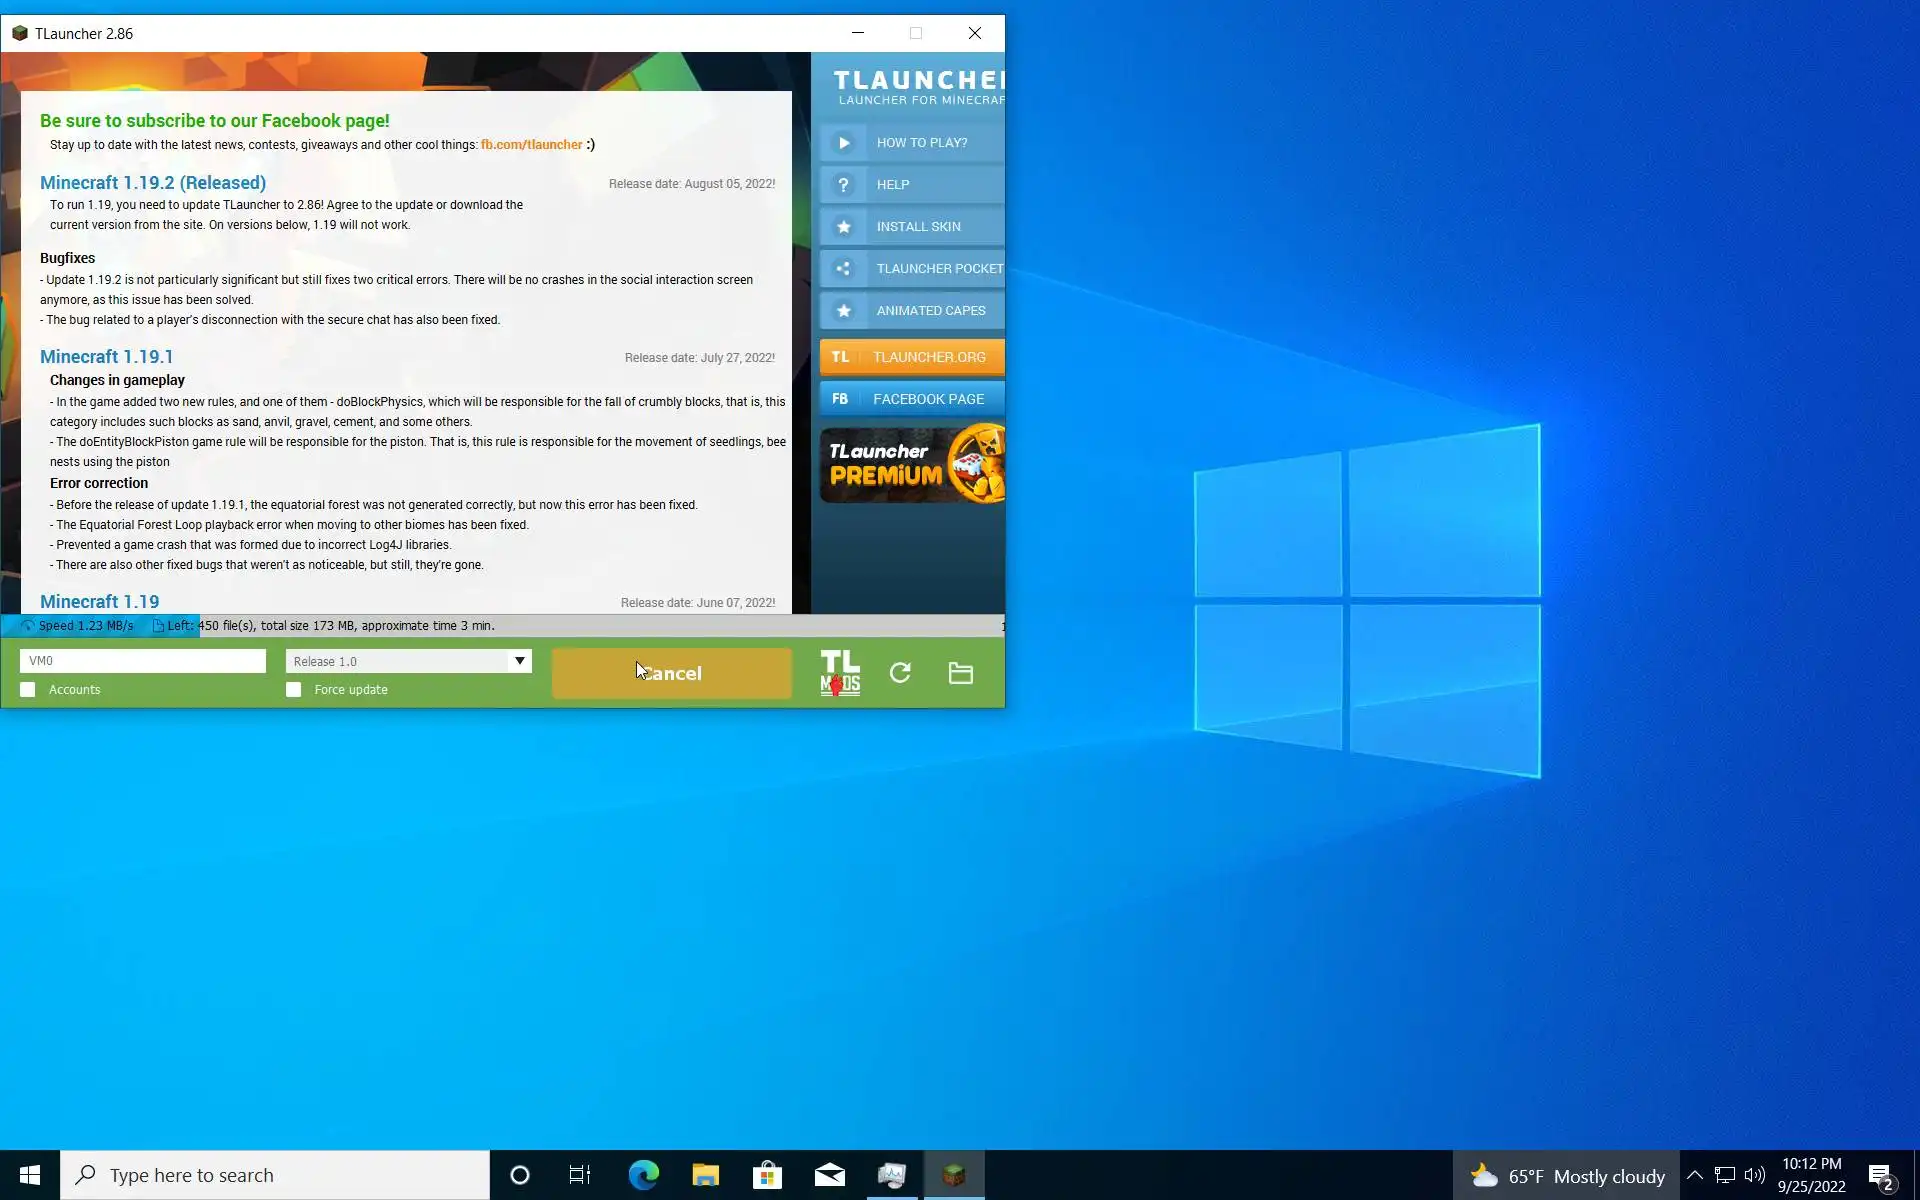
Task: Click the download progress bar
Action: point(500,626)
